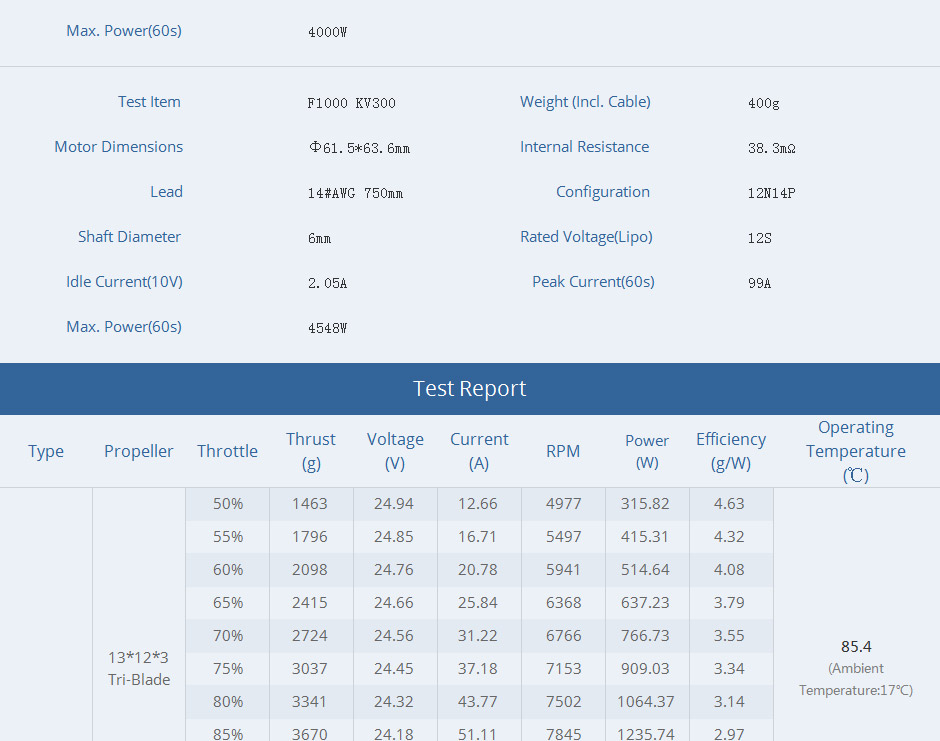Click the Power (W) column header
Screen dimensions: 940x741
pyautogui.click(x=647, y=451)
